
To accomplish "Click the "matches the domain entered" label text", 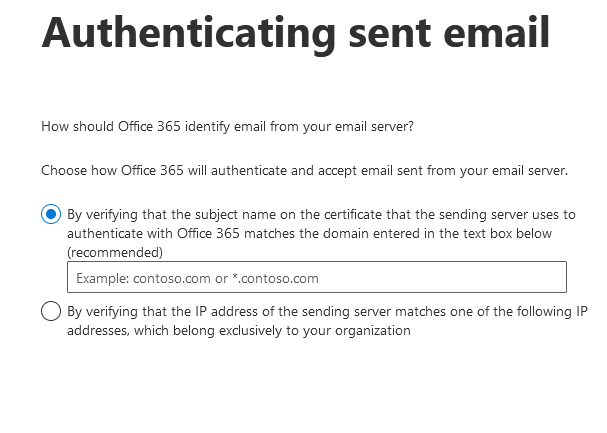I will click(335, 233).
